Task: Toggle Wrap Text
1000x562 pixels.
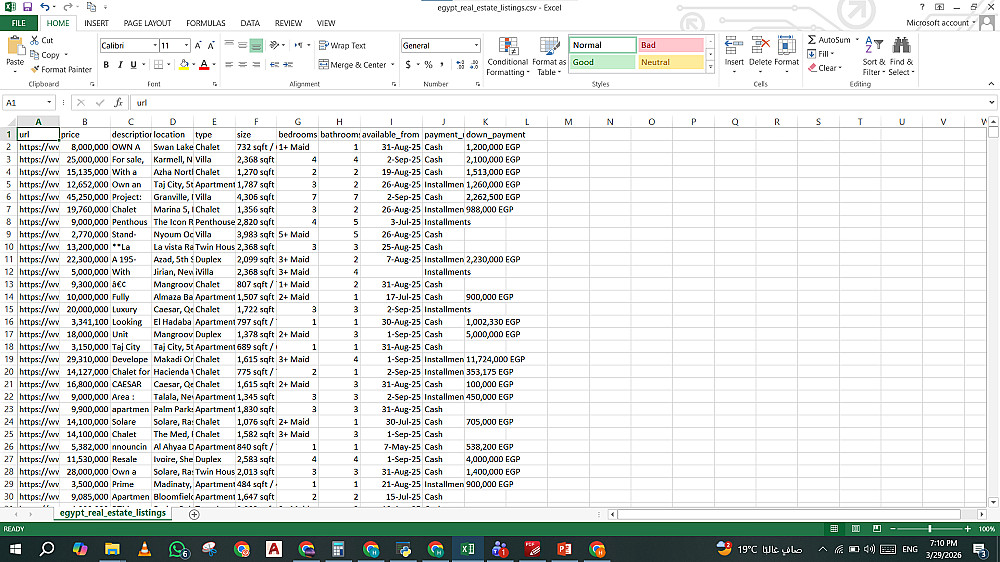Action: pos(342,45)
